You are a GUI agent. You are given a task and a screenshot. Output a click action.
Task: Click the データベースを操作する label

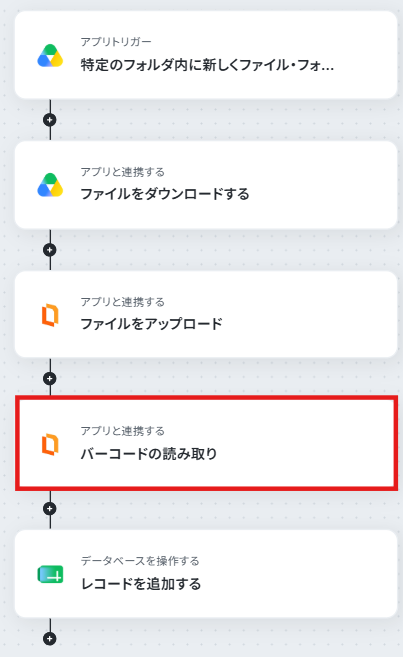[x=140, y=561]
